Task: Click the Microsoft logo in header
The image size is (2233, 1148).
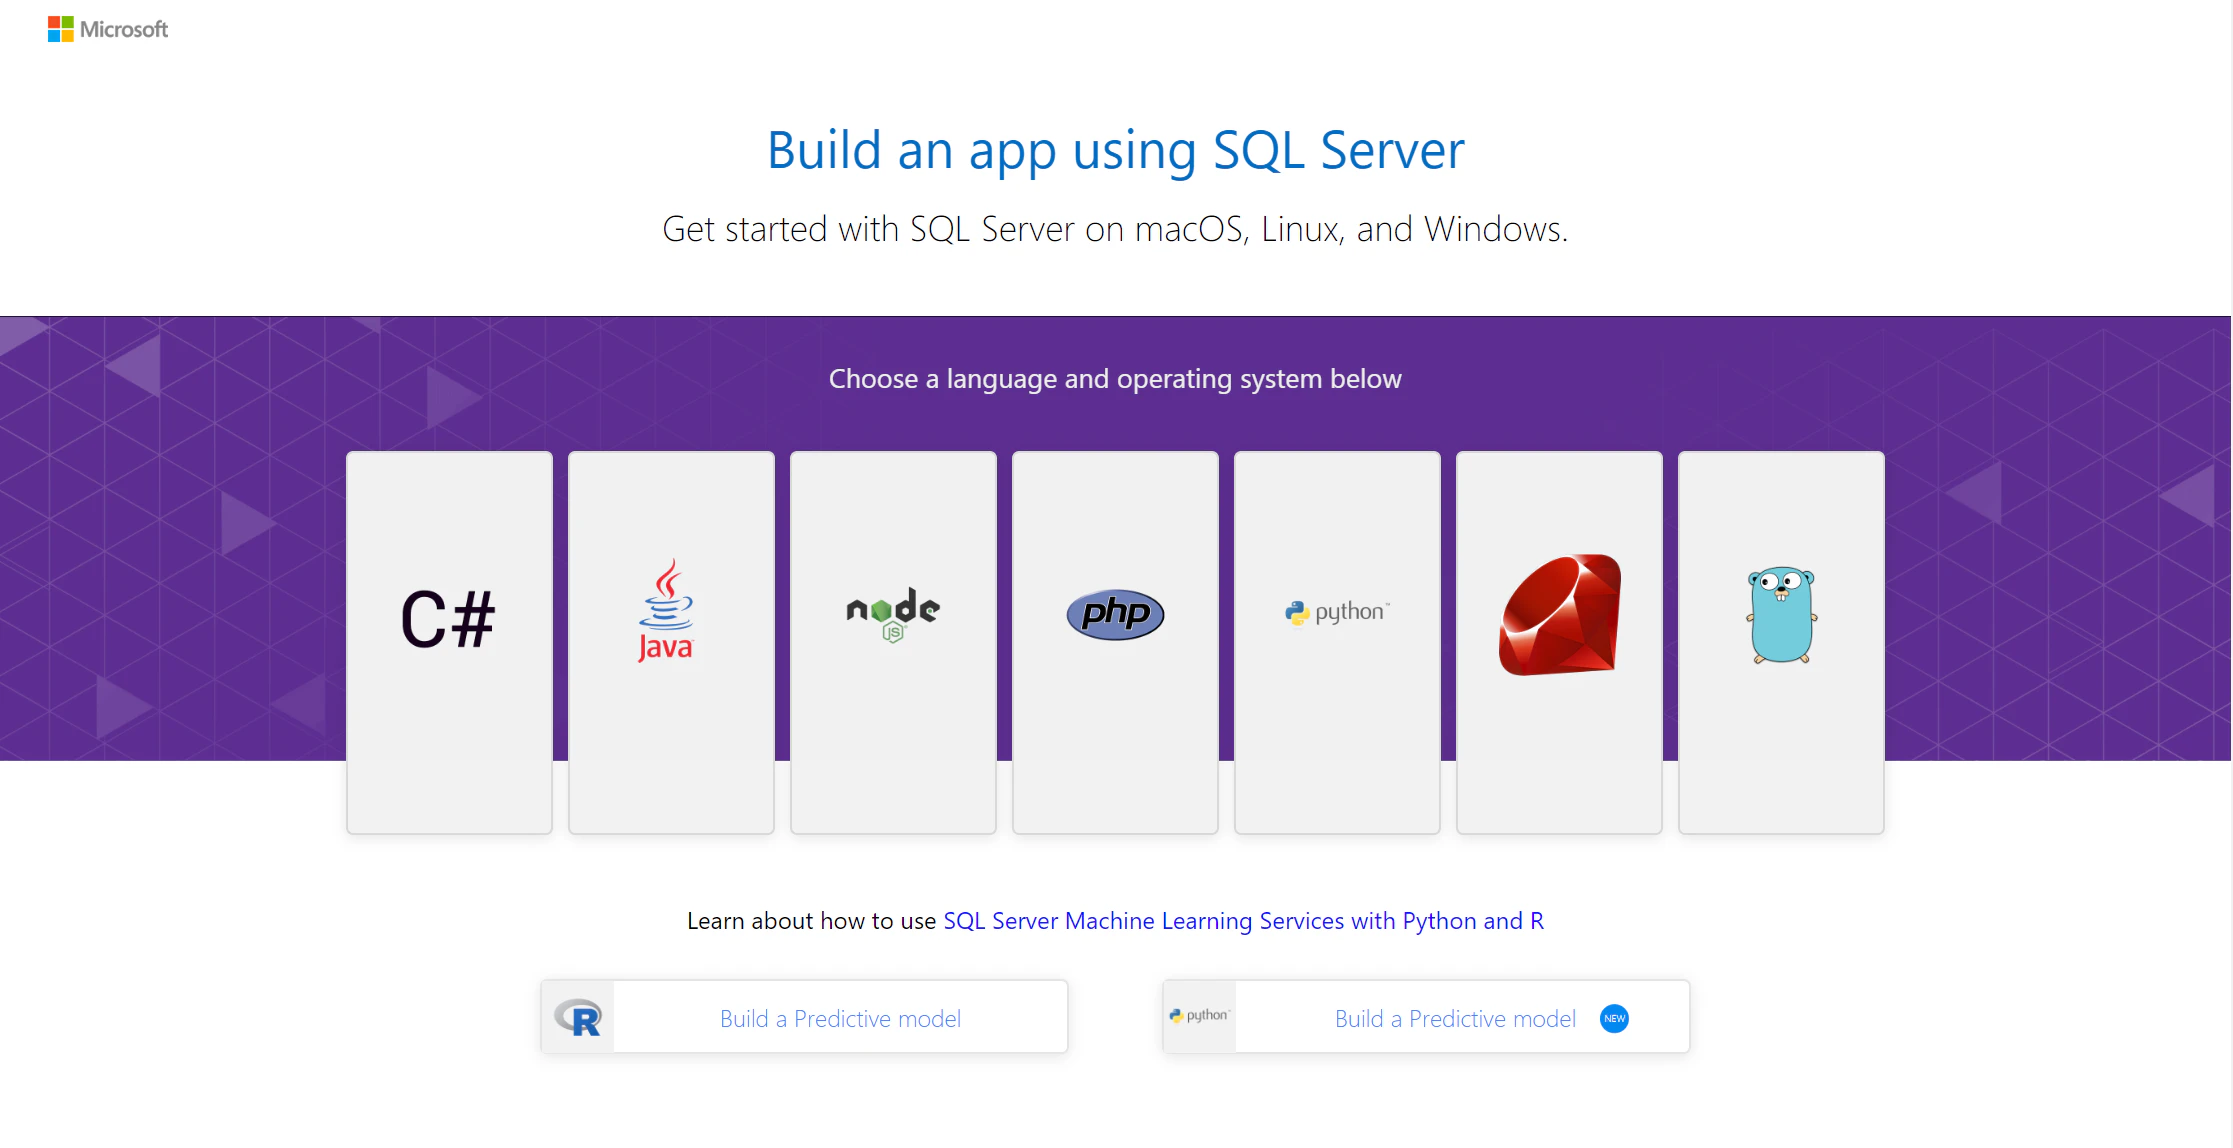Action: point(61,29)
